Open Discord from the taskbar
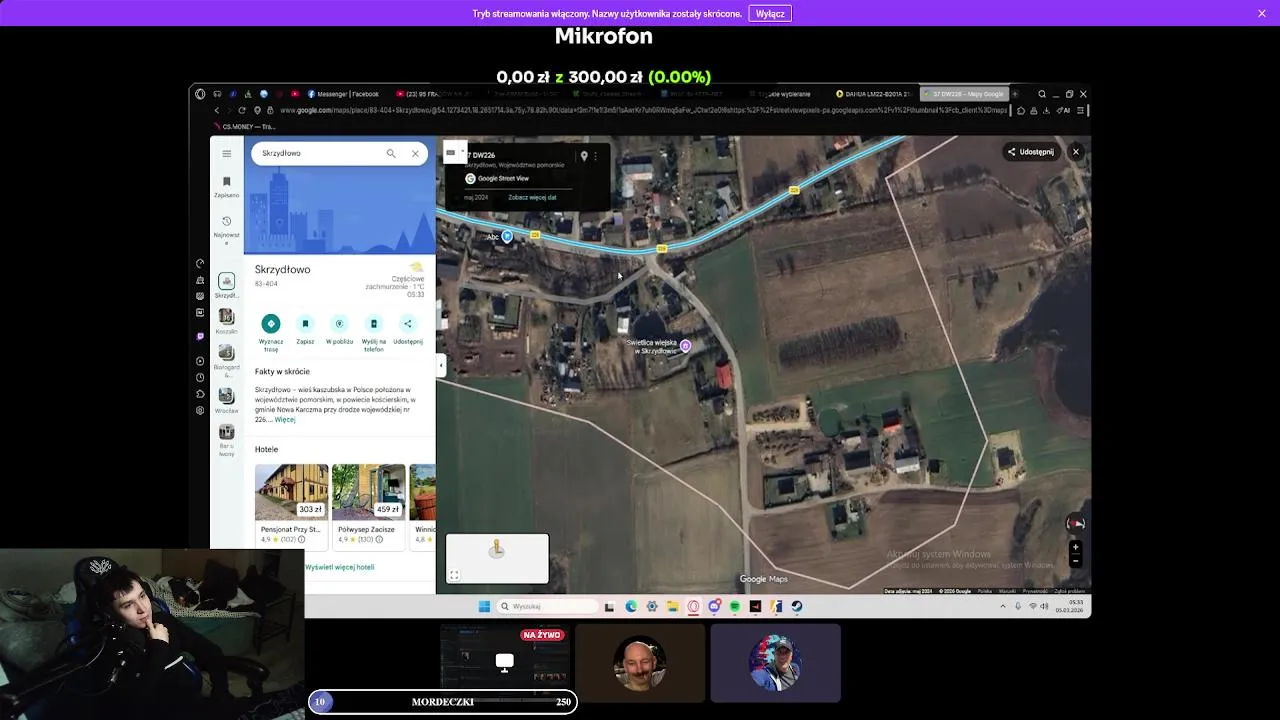 point(714,606)
